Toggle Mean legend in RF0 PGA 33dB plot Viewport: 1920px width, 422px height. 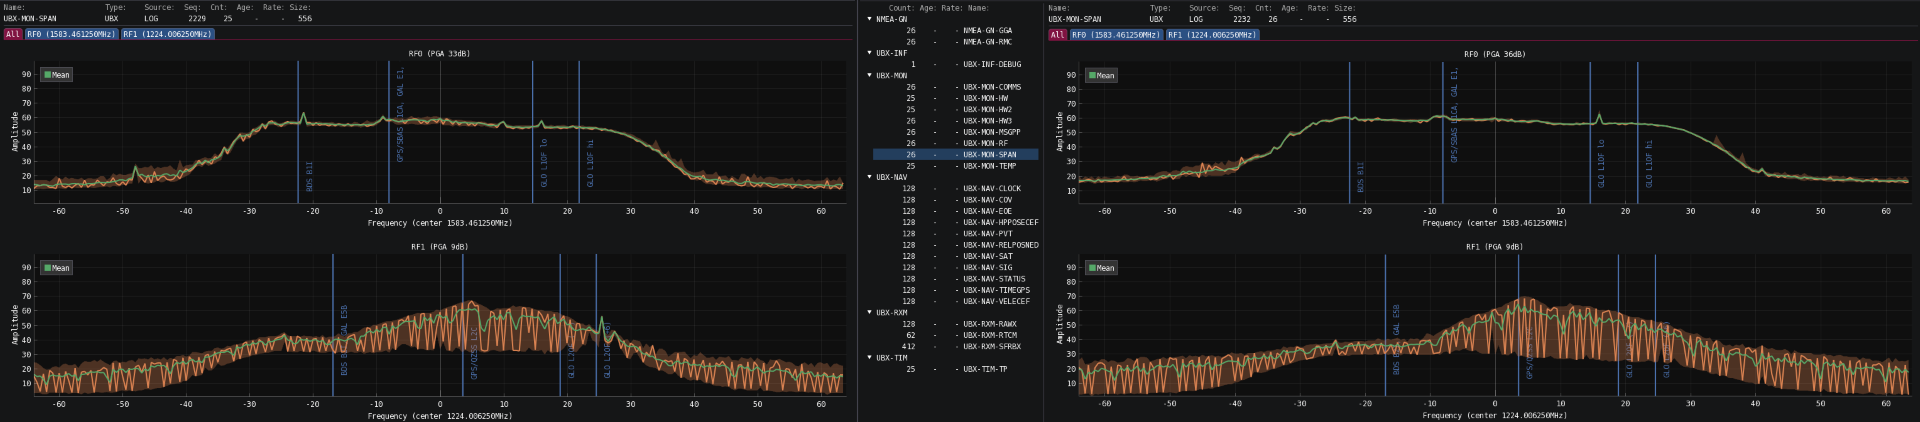(57, 75)
